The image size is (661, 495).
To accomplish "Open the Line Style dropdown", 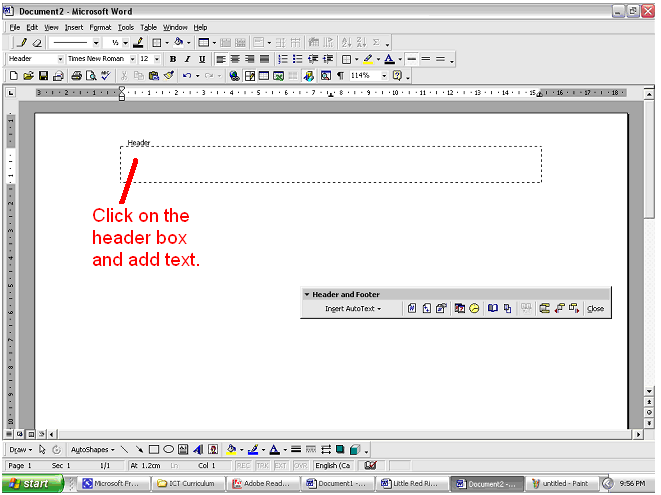I will [x=96, y=43].
